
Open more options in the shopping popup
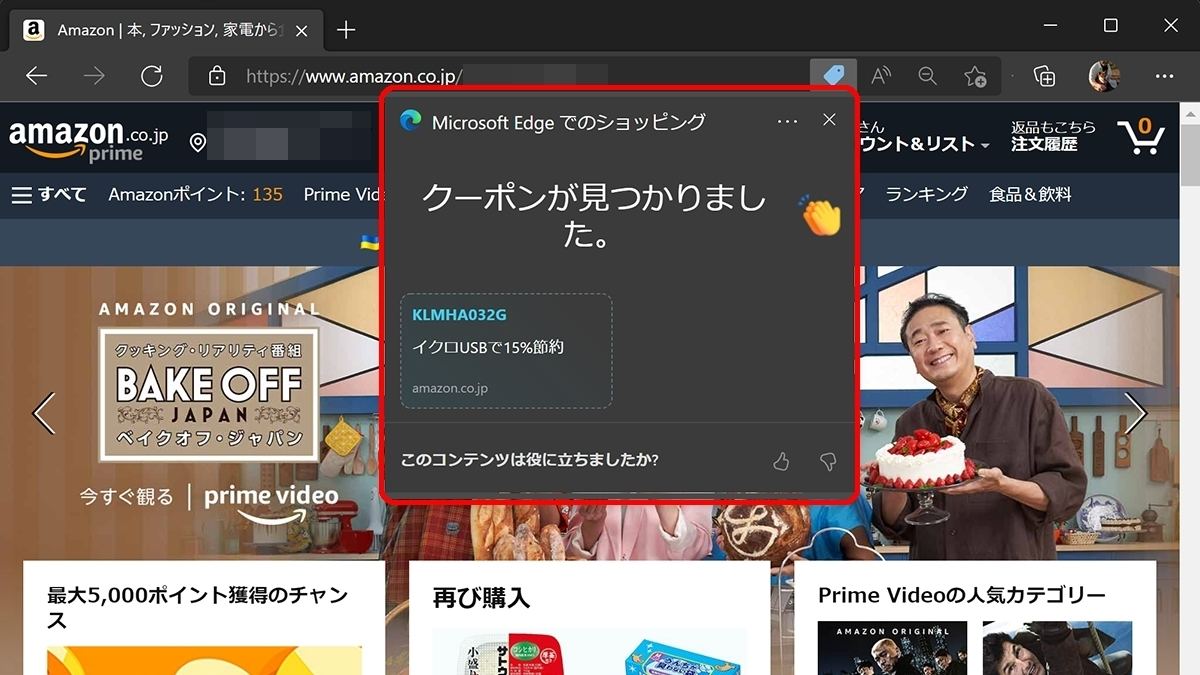(x=788, y=121)
